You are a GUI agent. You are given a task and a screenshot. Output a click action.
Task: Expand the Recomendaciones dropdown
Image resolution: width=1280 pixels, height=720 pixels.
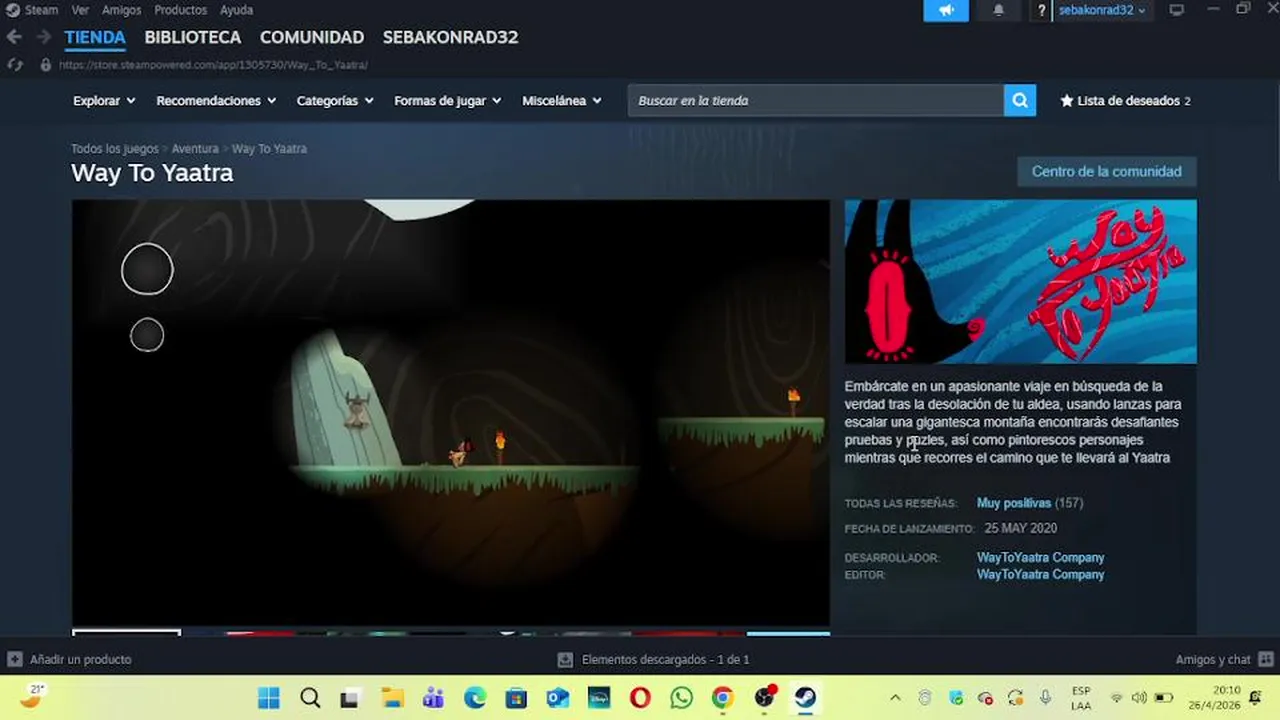pos(216,100)
